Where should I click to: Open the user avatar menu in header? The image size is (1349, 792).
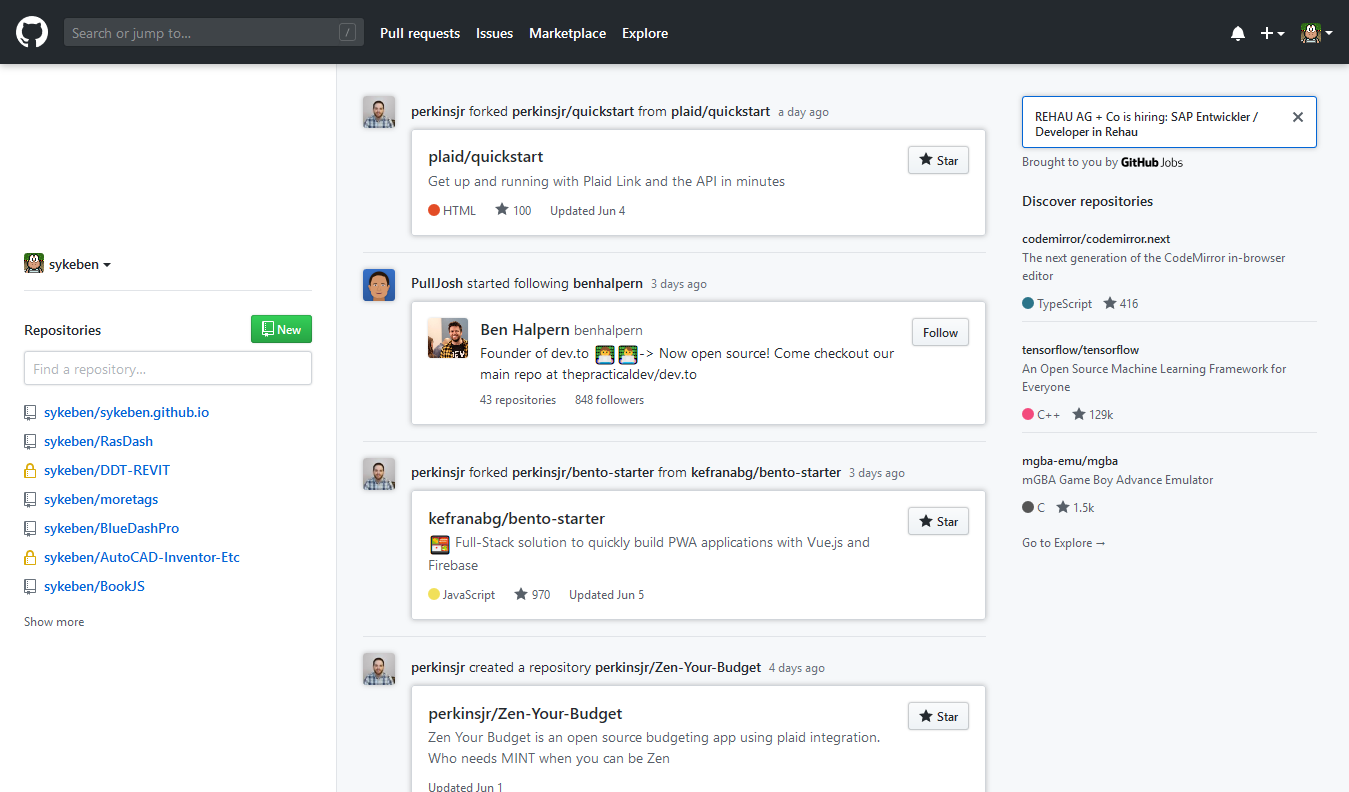click(x=1316, y=33)
